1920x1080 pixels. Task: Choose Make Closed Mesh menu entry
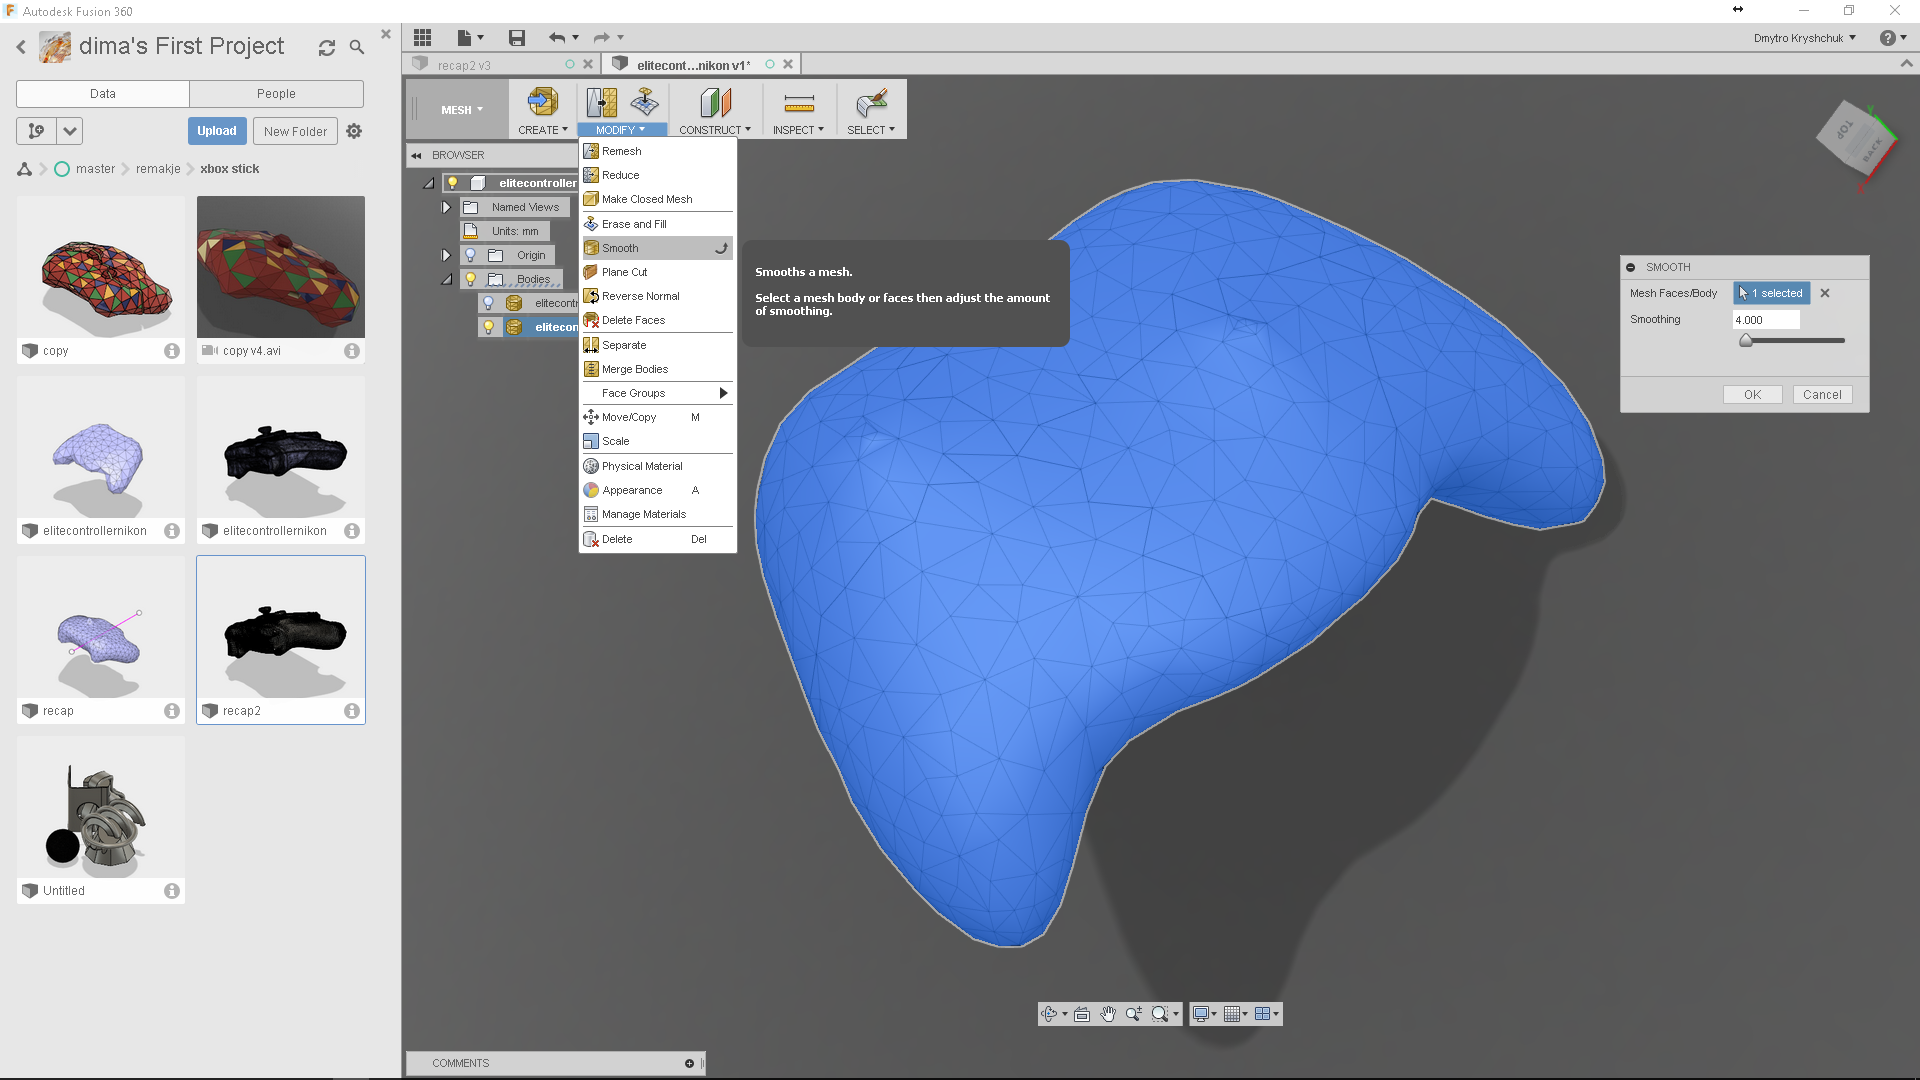[x=658, y=199]
